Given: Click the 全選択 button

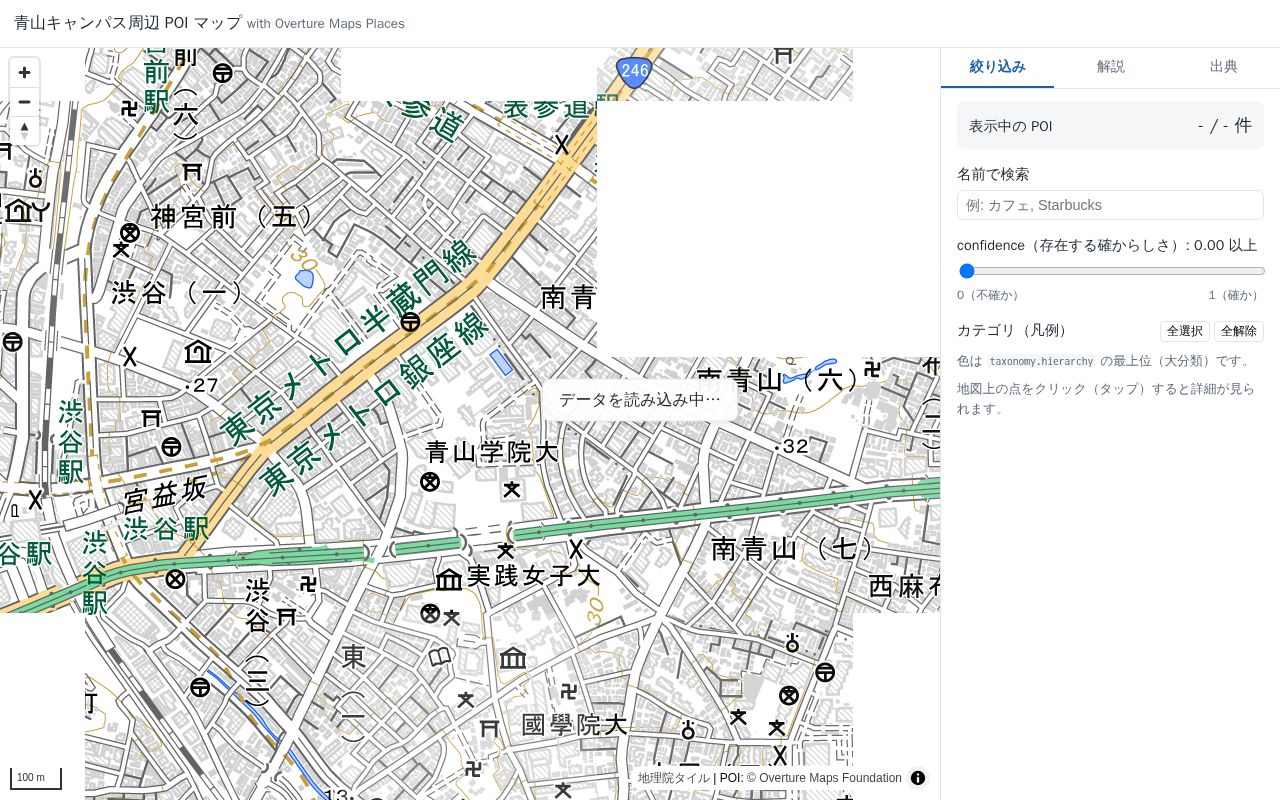Looking at the screenshot, I should click(1185, 331).
